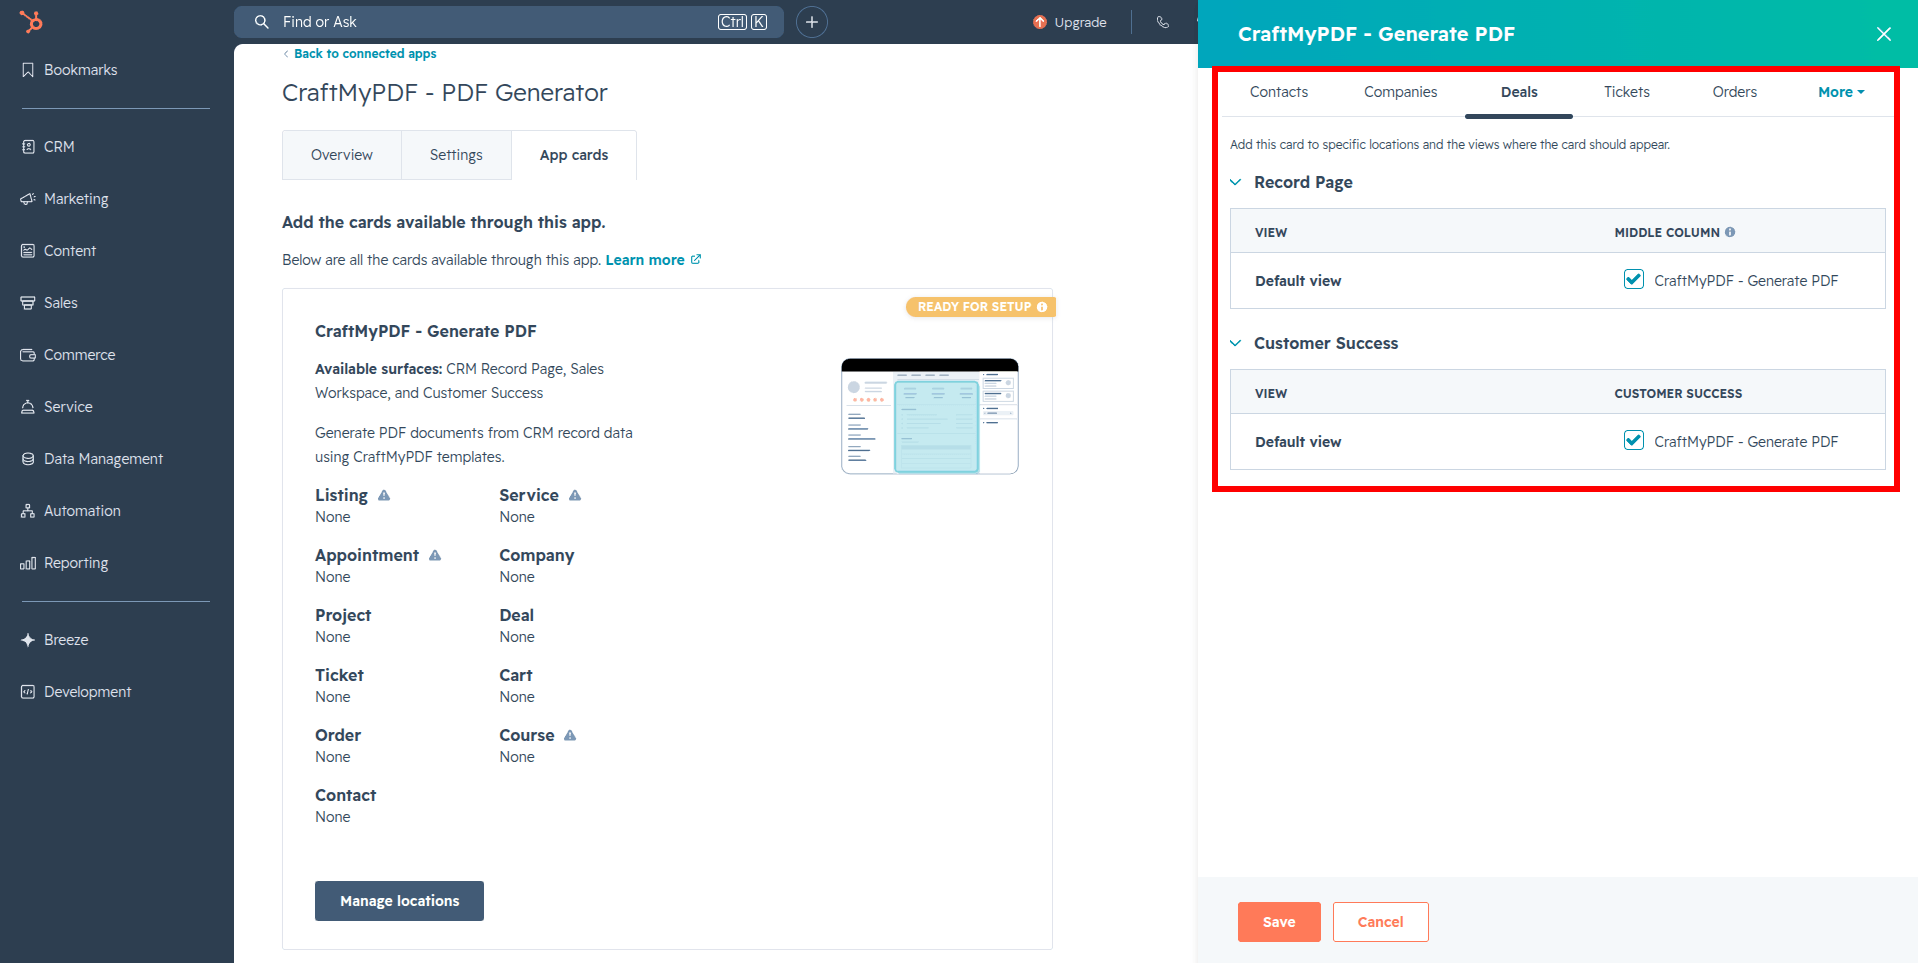Open the CRM menu in sidebar
Viewport: 1918px width, 963px height.
click(48, 147)
